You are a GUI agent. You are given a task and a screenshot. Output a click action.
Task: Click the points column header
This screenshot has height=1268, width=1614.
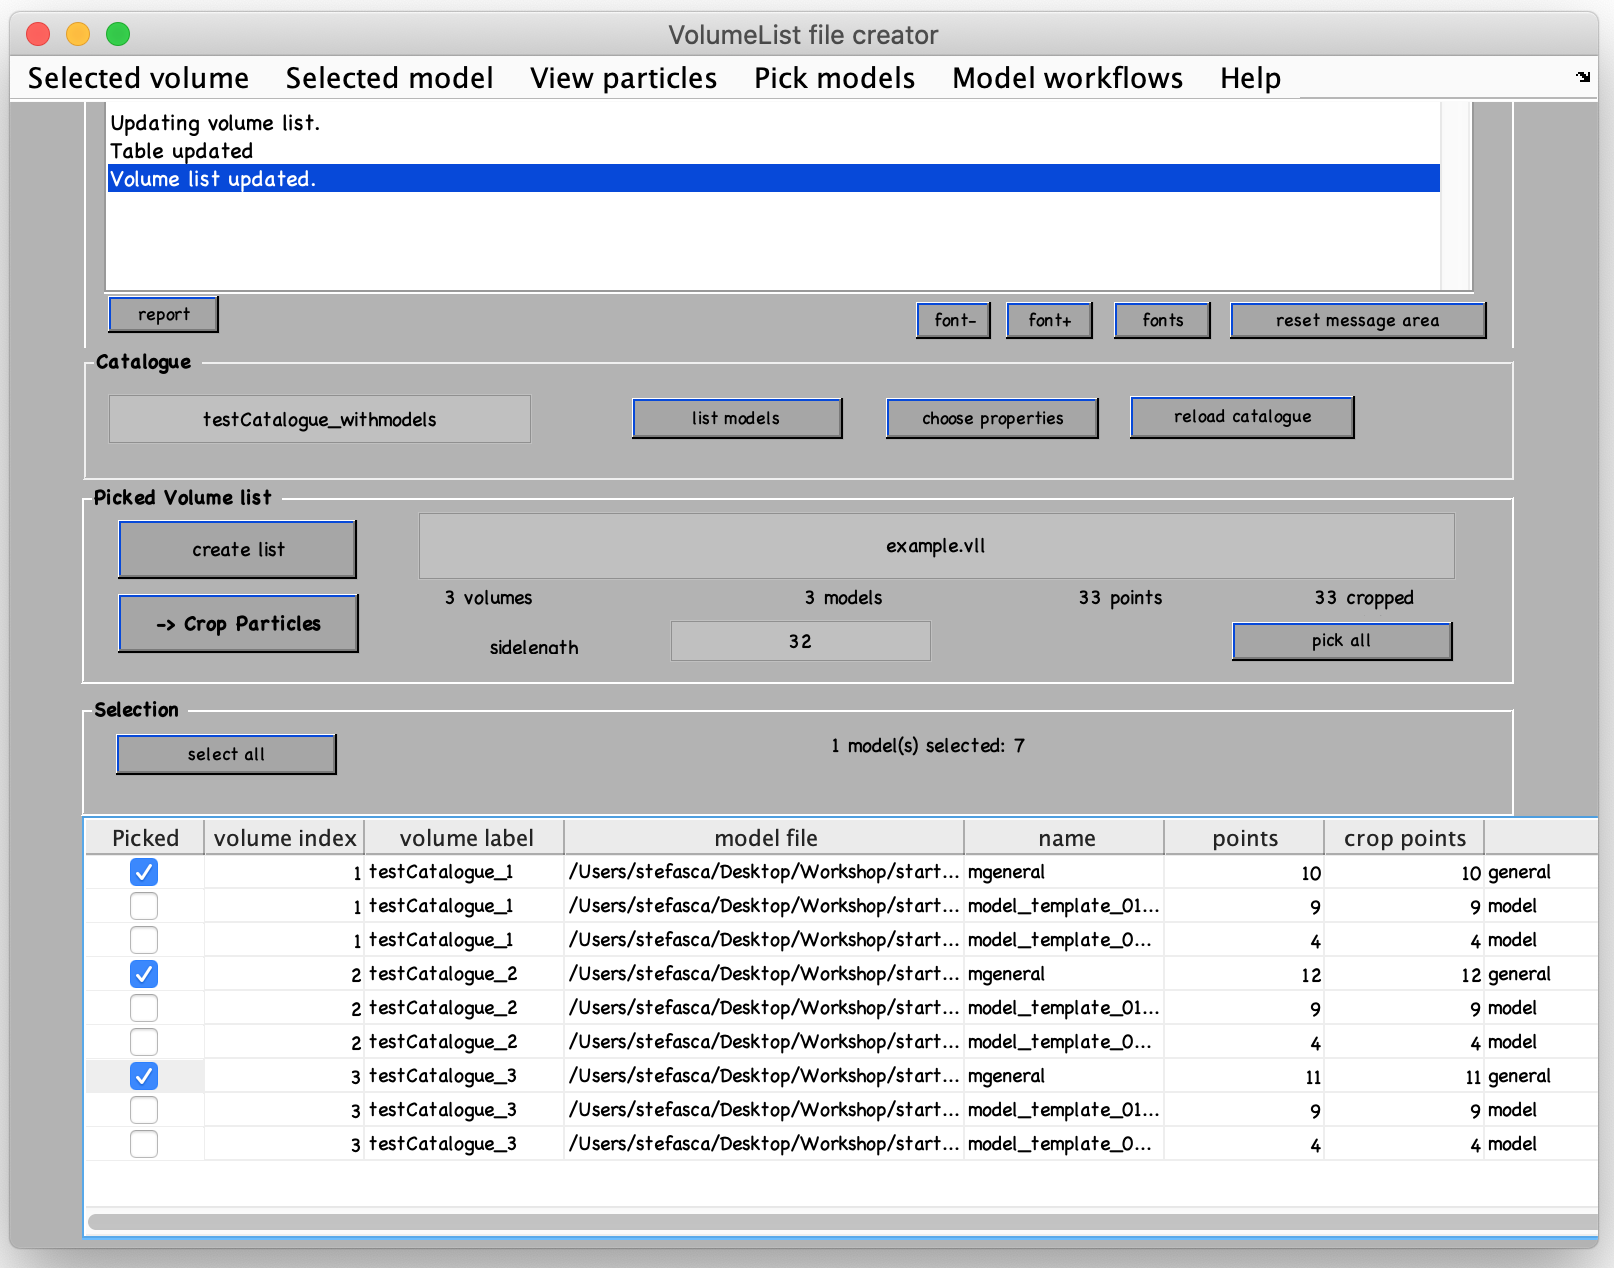point(1245,838)
